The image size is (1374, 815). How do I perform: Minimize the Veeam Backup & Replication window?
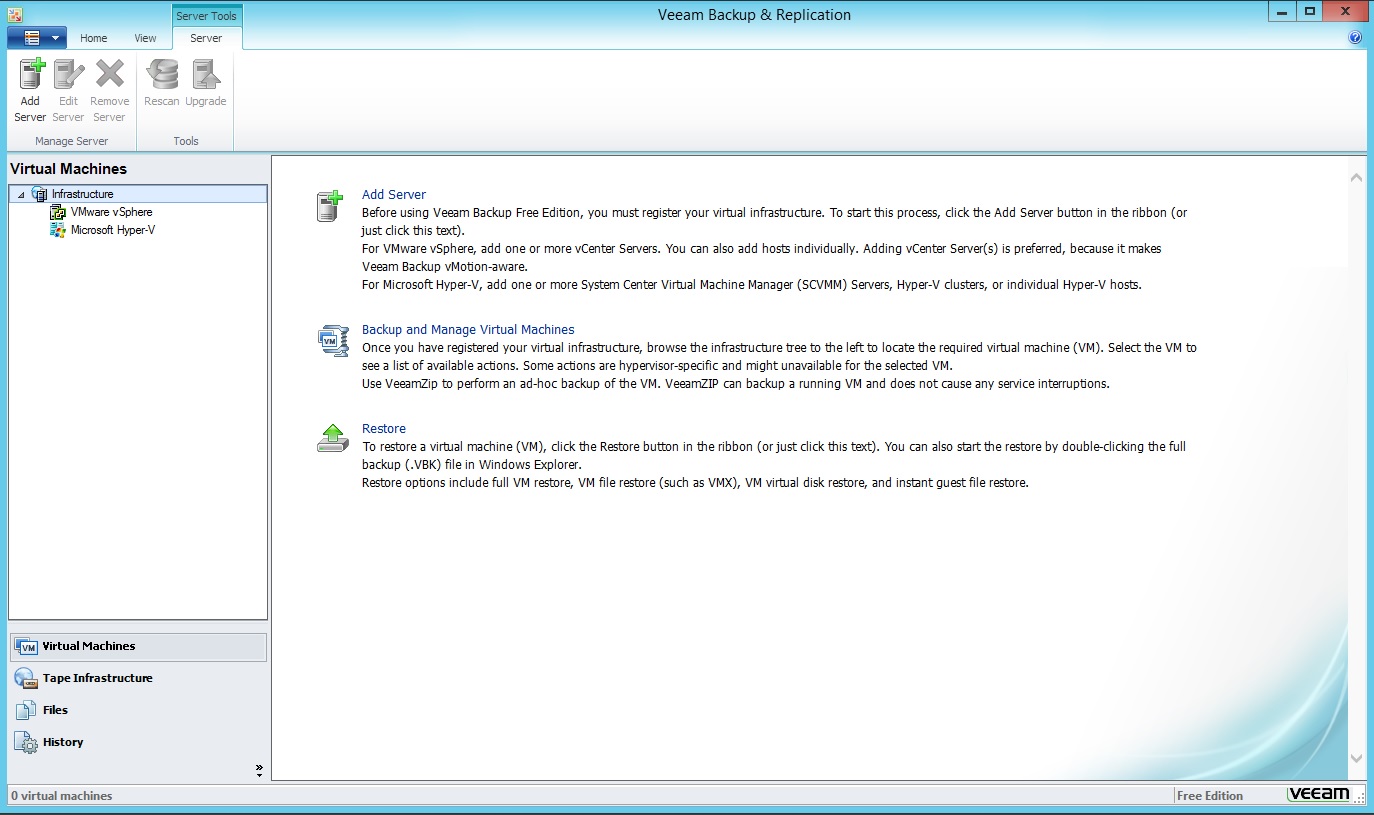point(1283,11)
